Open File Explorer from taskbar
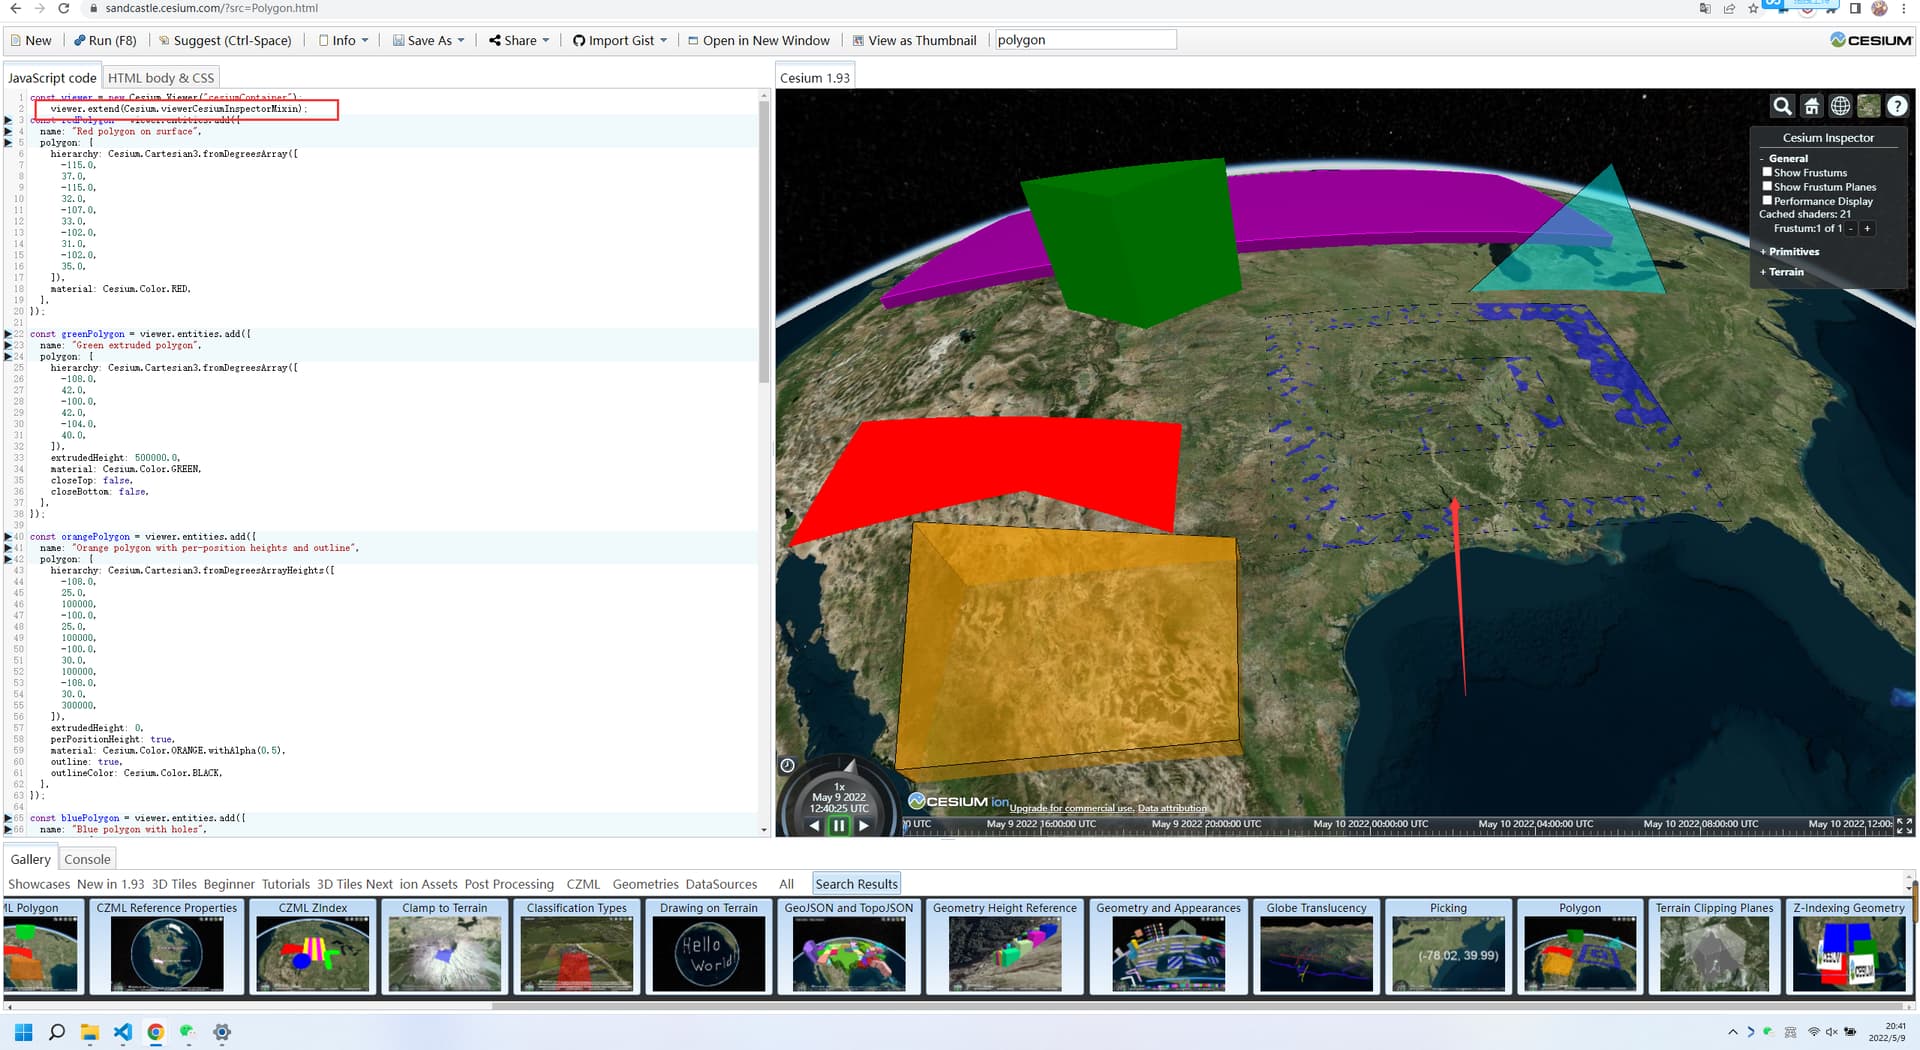The image size is (1920, 1050). pos(90,1032)
